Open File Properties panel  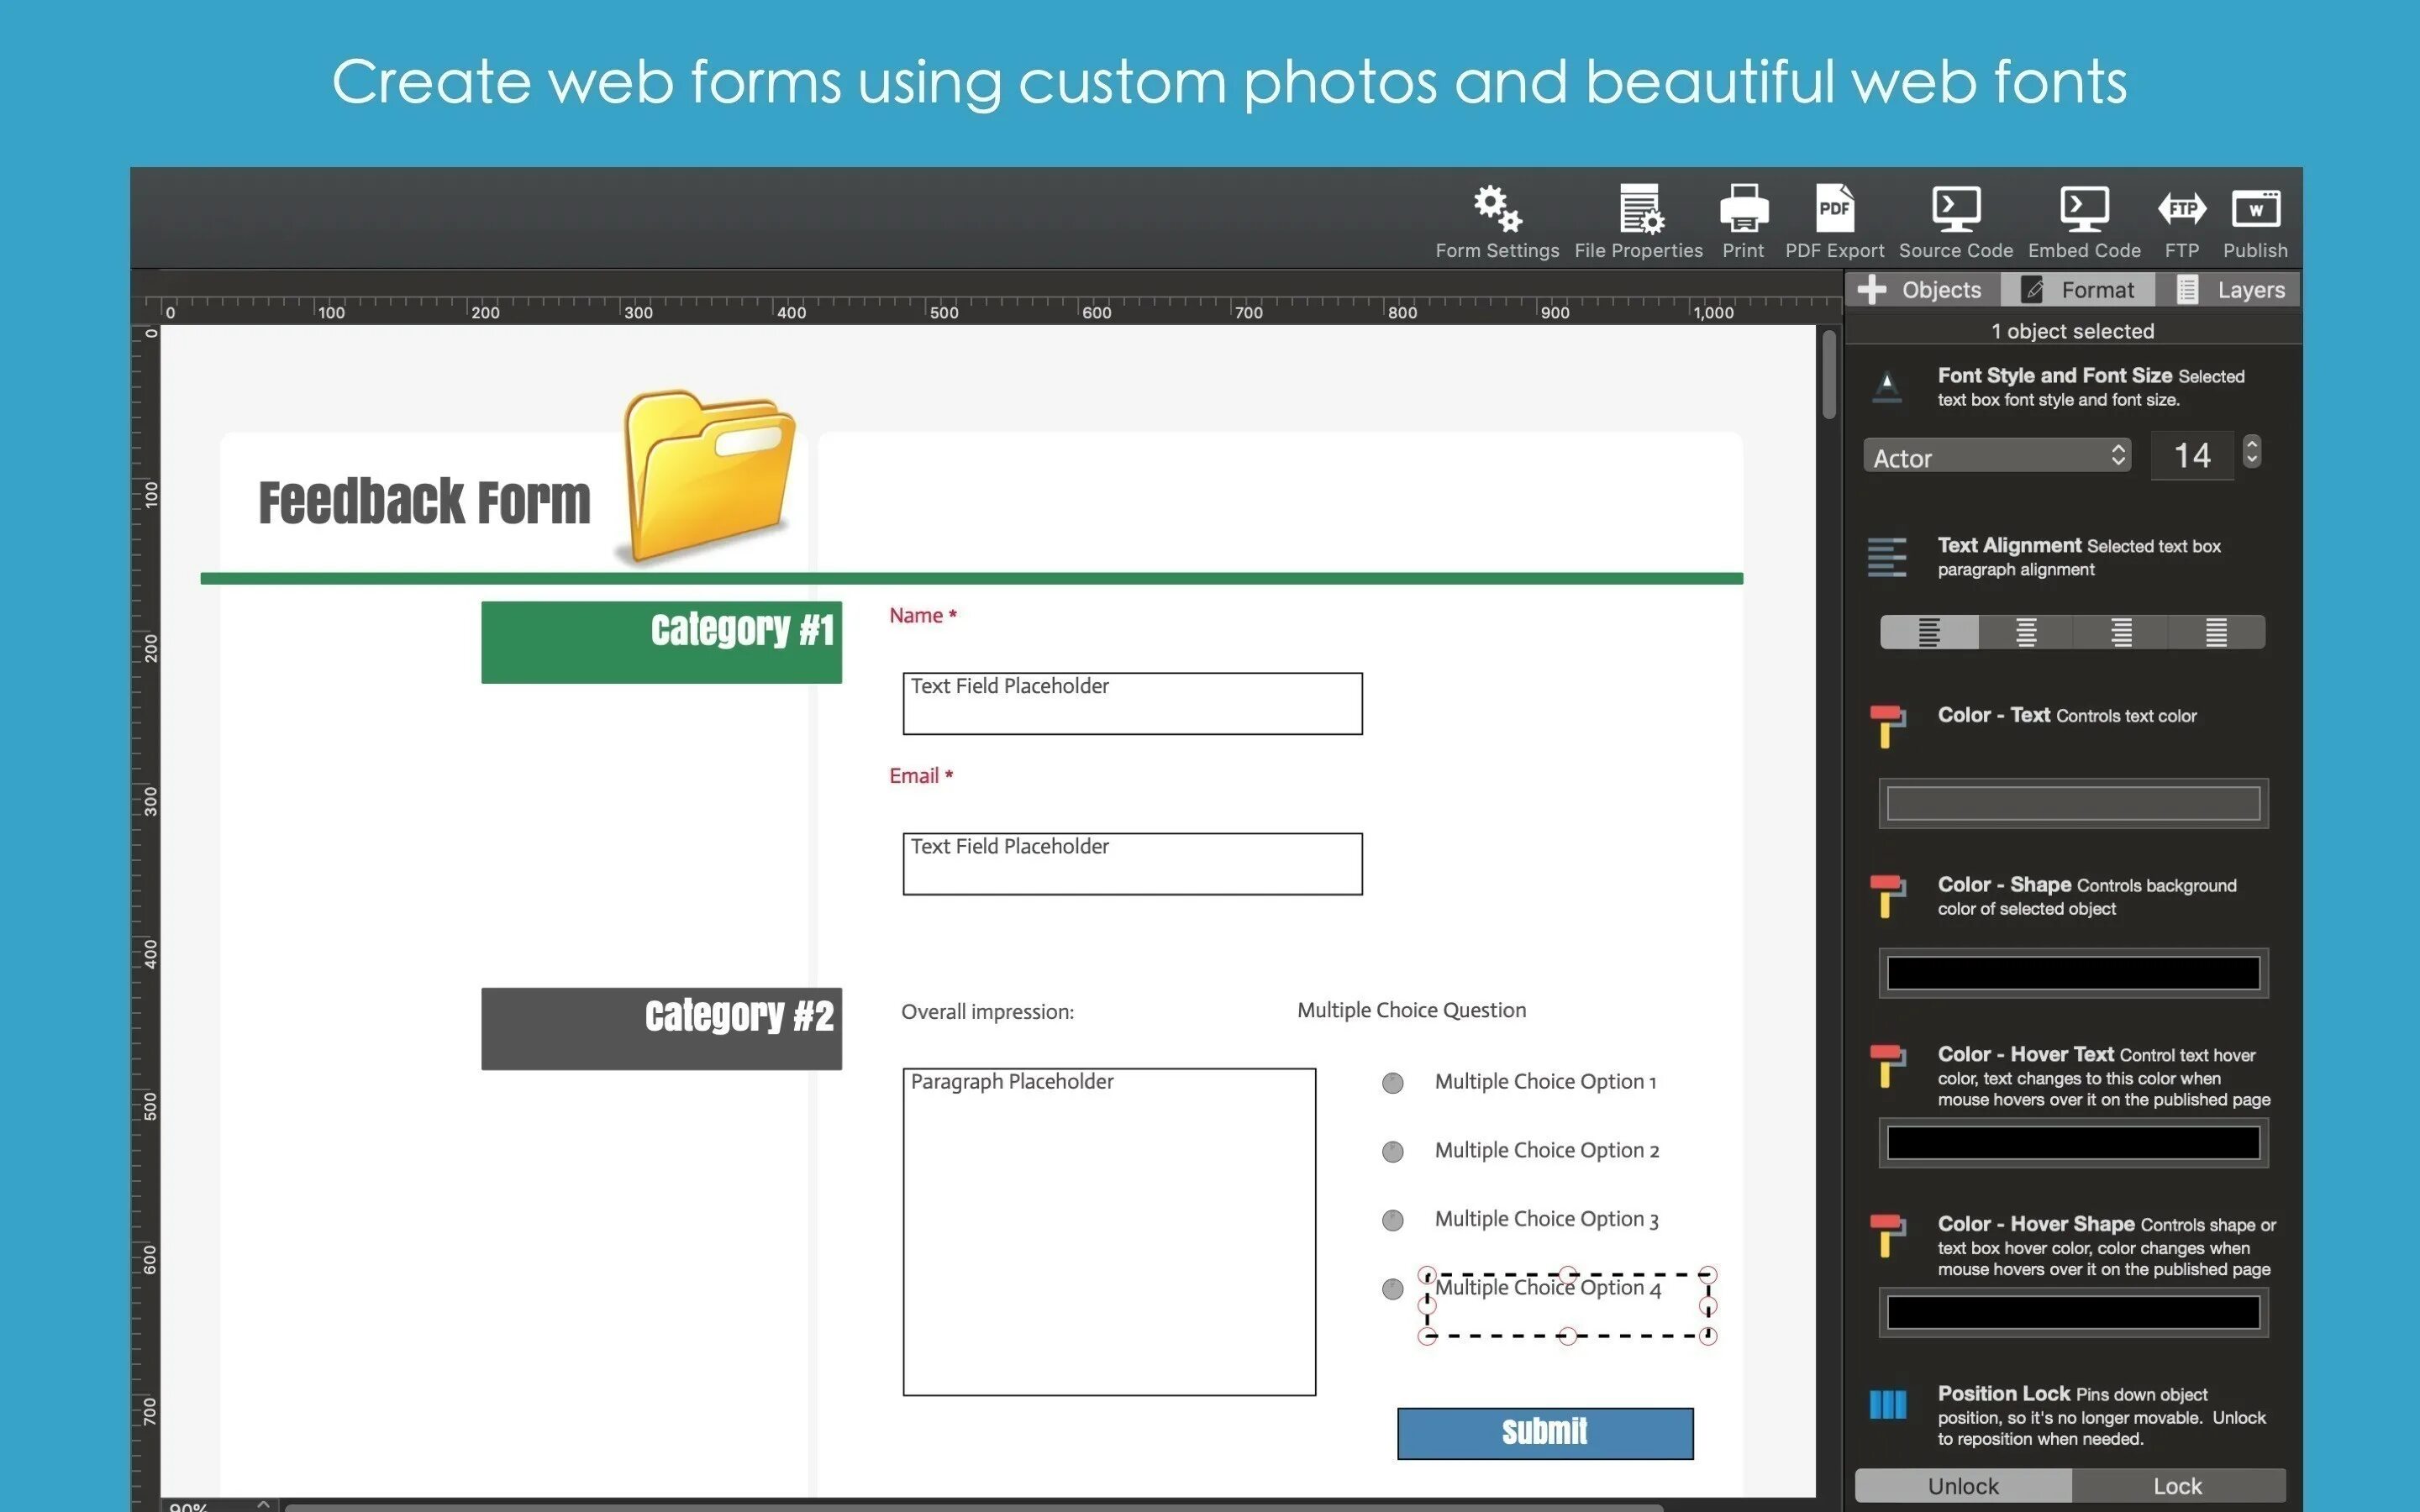tap(1638, 219)
